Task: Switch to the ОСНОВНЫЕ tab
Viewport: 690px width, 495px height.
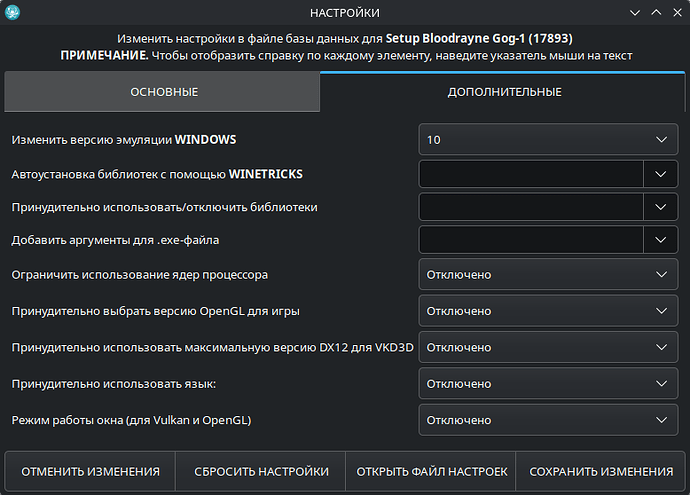Action: pyautogui.click(x=163, y=92)
